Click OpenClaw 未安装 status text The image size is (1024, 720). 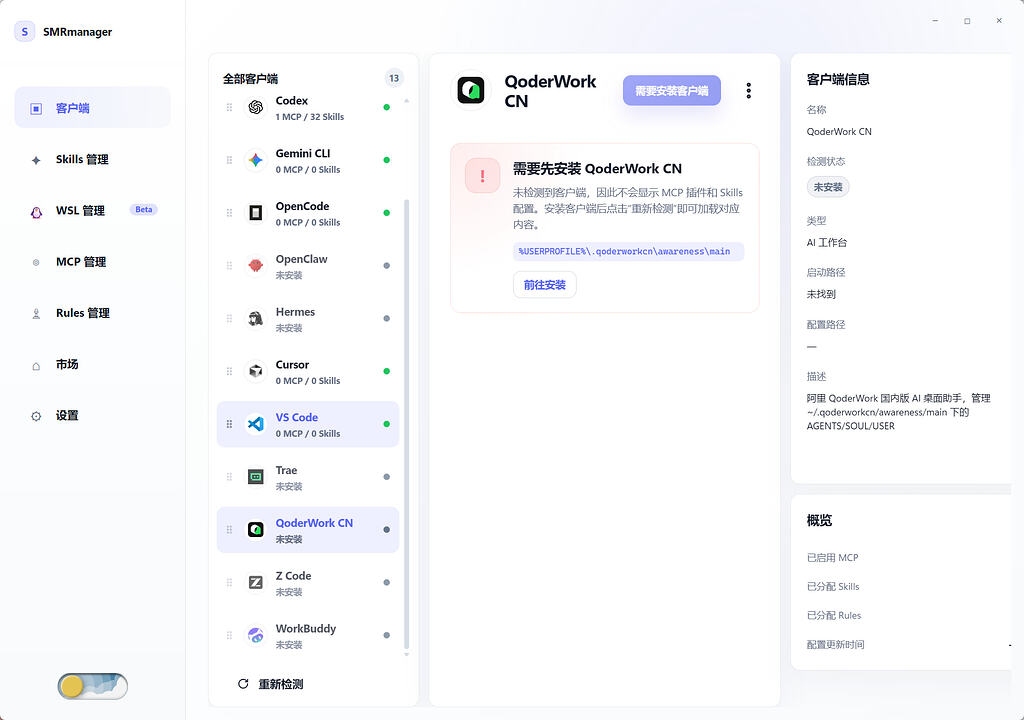pyautogui.click(x=289, y=276)
